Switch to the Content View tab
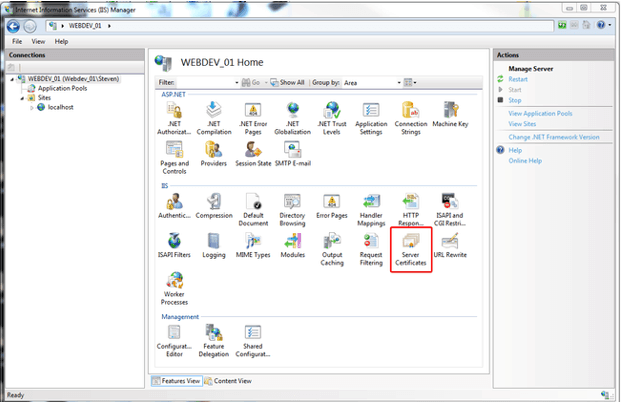 [x=228, y=381]
